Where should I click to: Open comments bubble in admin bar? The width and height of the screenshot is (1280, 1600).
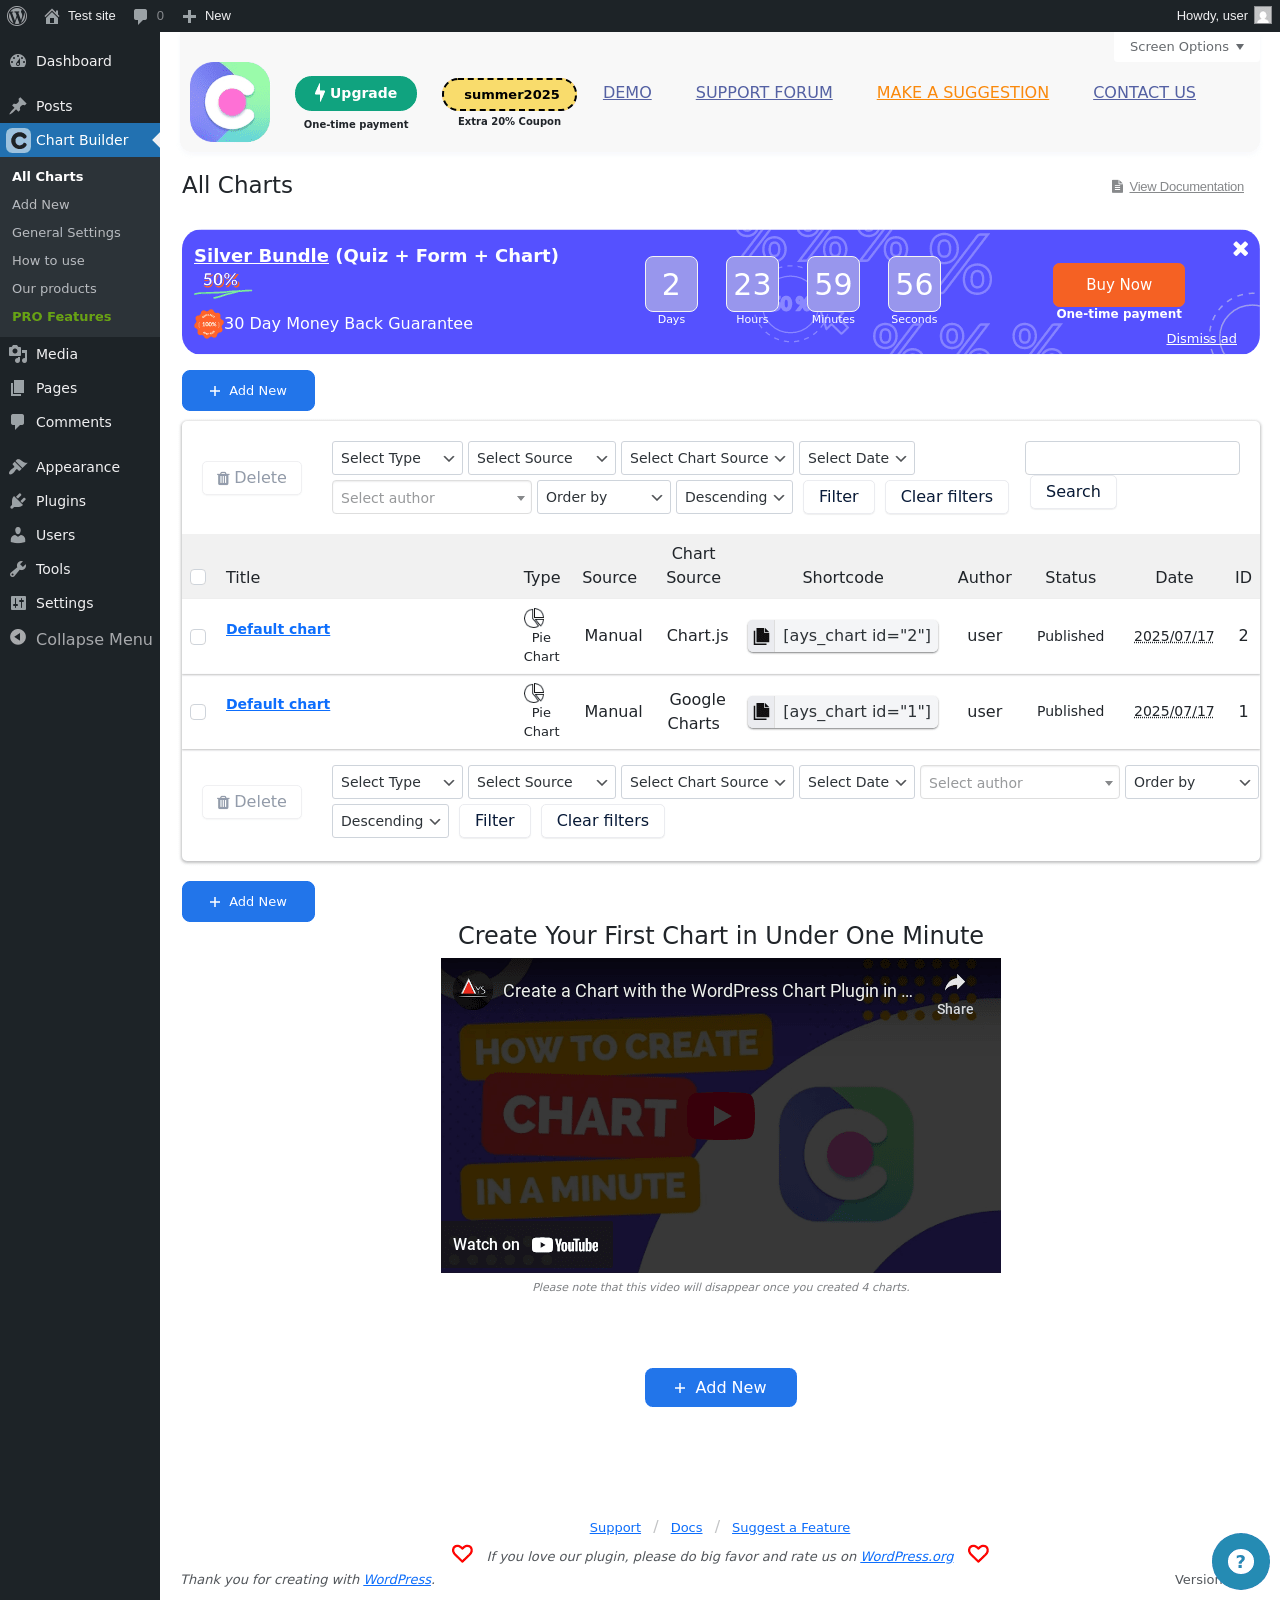click(x=140, y=16)
